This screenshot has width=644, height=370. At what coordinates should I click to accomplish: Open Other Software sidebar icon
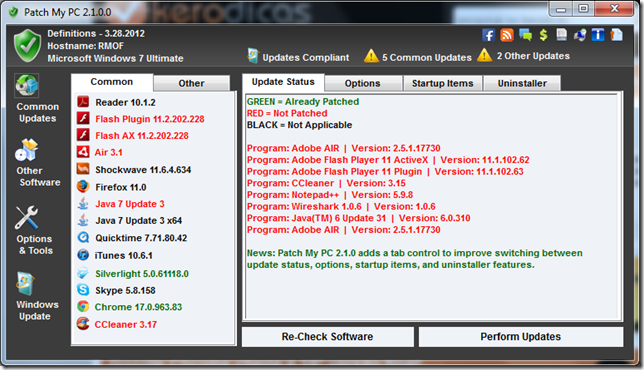point(27,150)
